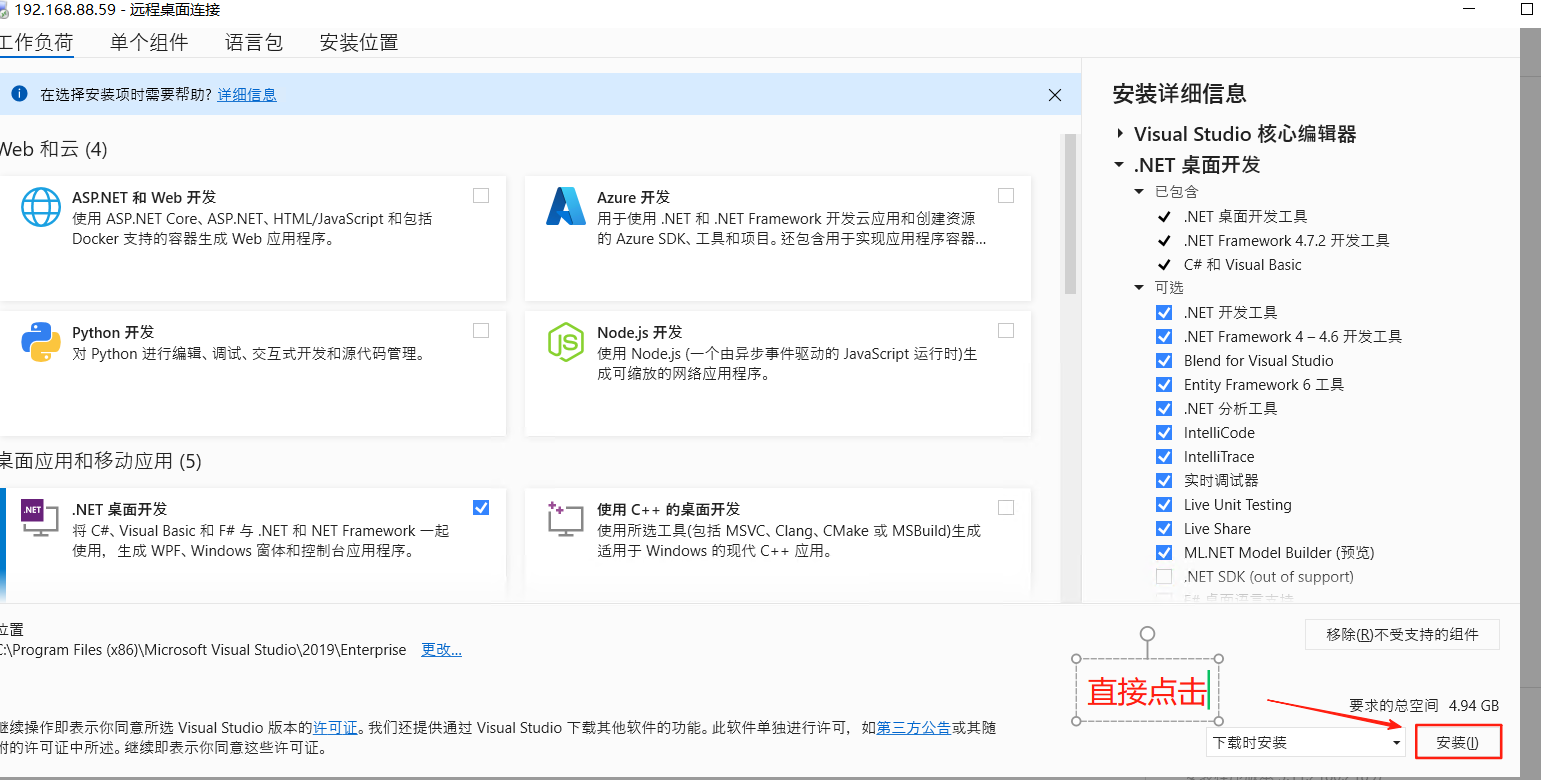
Task: Check the Azure 开发 workload checkbox
Action: [x=1006, y=196]
